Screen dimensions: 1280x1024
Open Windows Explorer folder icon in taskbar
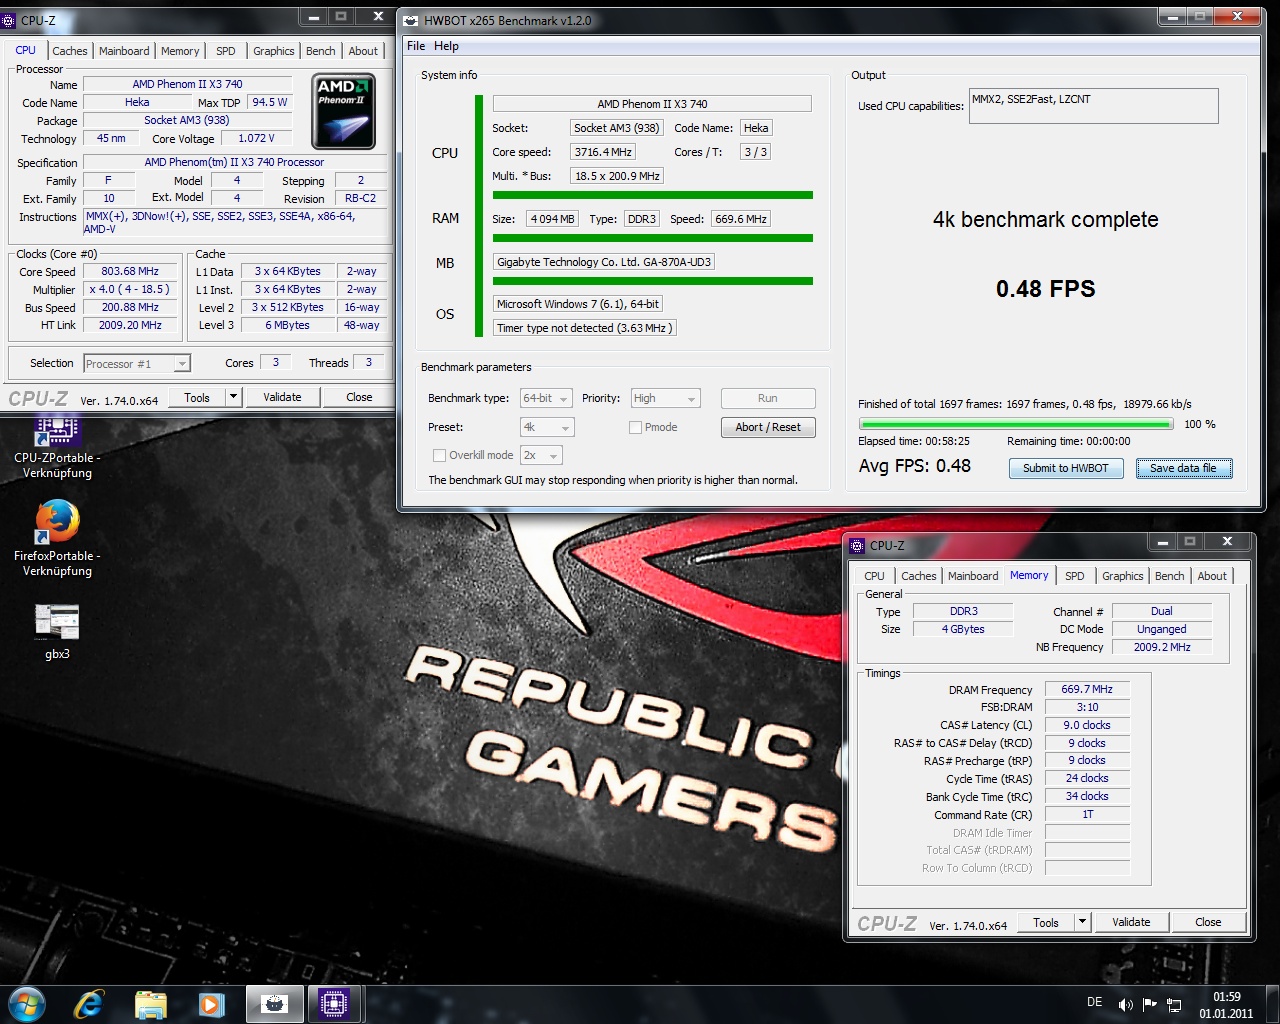click(150, 1004)
